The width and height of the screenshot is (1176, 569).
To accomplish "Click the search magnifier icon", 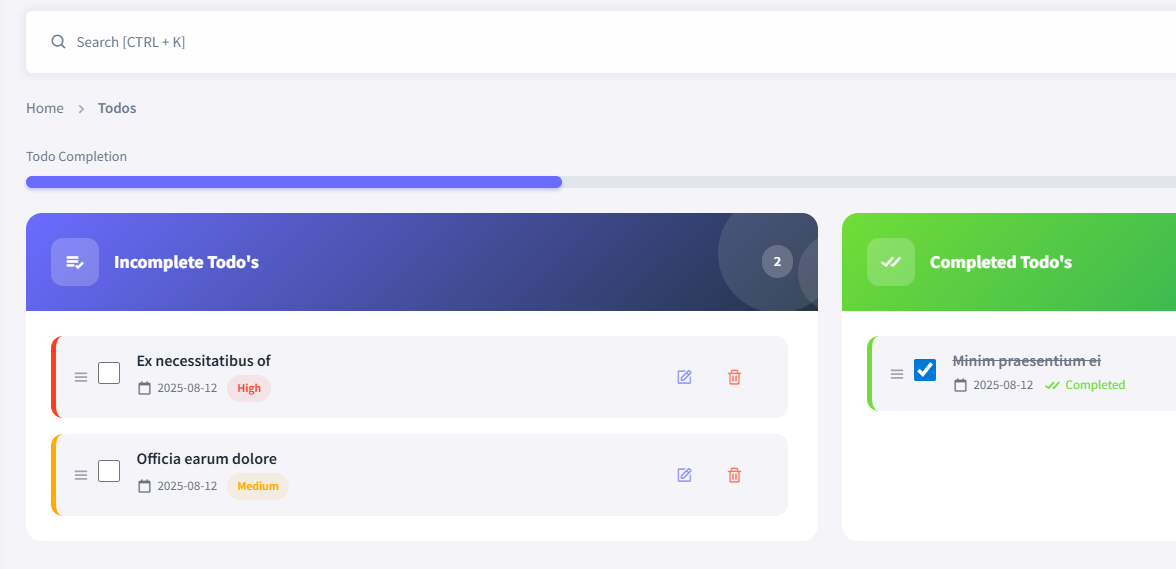I will [58, 42].
